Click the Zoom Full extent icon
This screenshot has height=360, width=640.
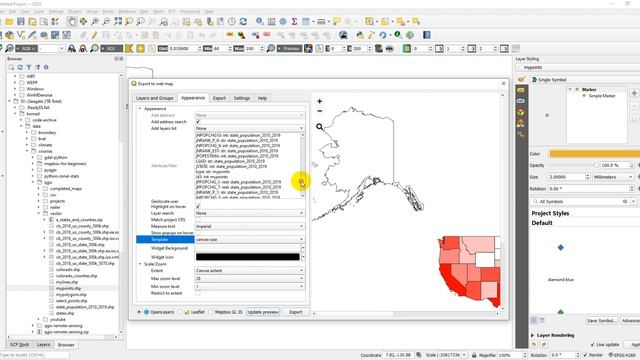[118, 22]
